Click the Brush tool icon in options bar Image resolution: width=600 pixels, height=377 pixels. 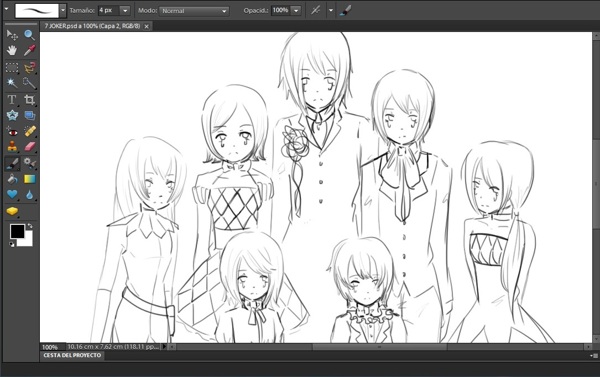coord(346,10)
